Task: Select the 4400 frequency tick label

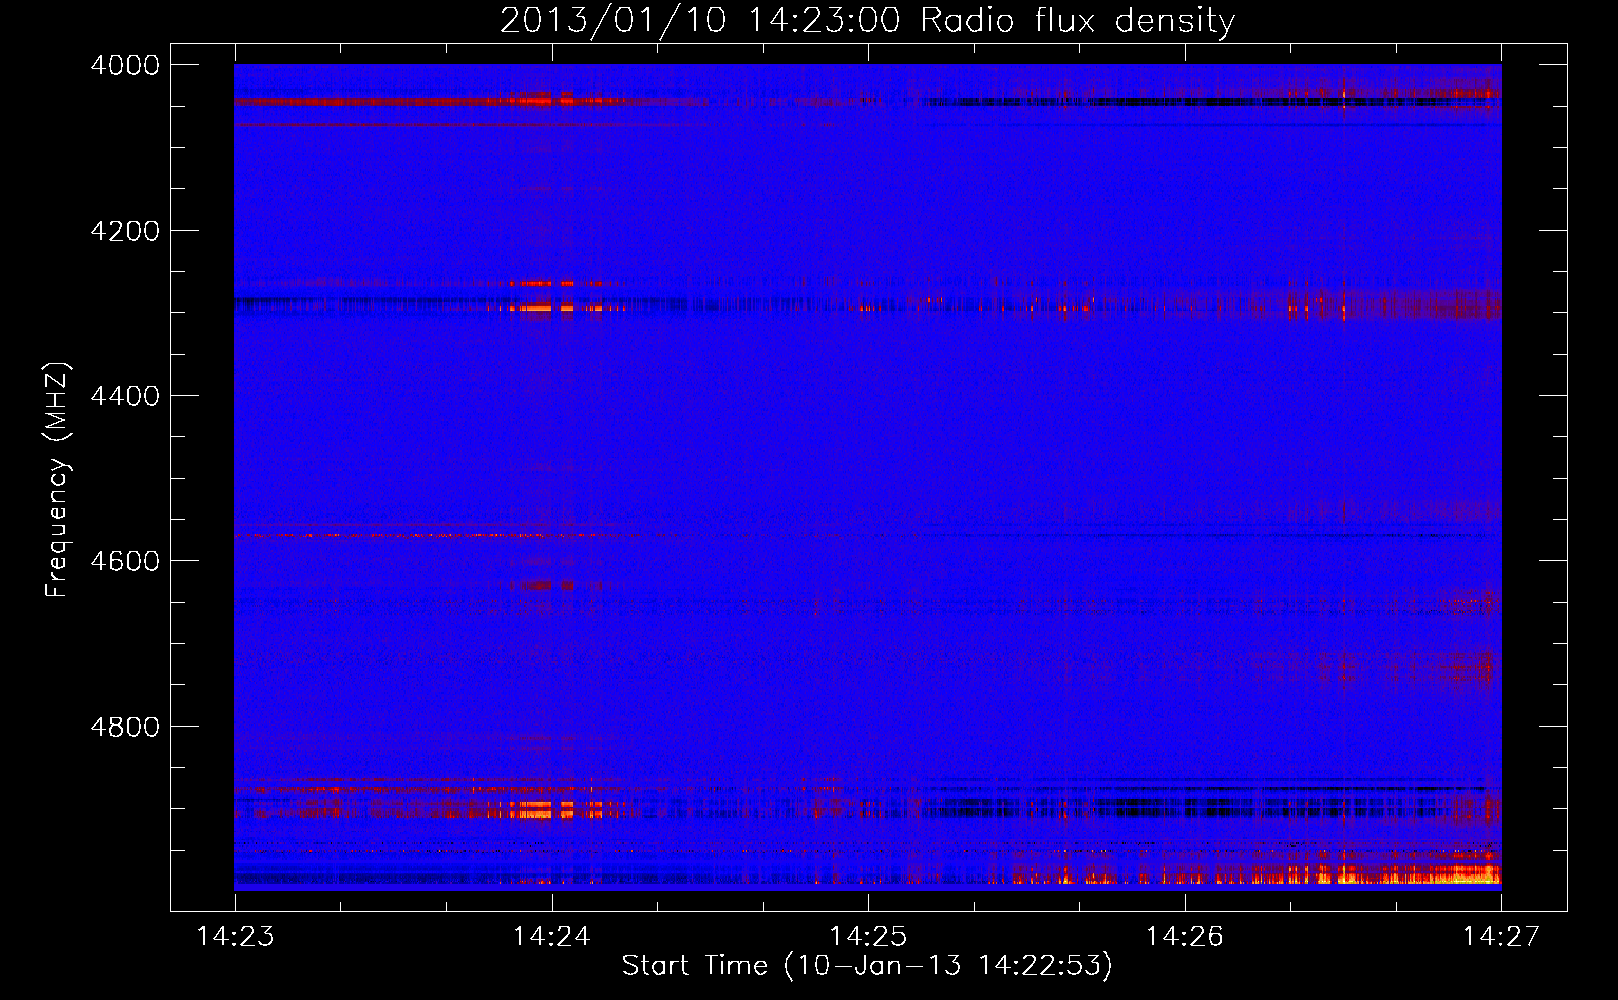Action: (x=125, y=396)
